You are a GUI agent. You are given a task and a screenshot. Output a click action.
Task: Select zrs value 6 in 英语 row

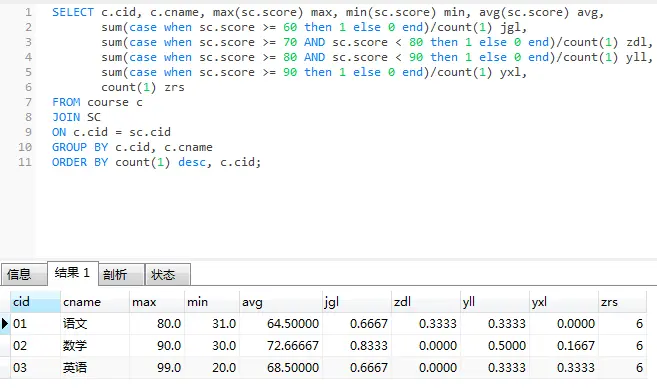point(622,367)
